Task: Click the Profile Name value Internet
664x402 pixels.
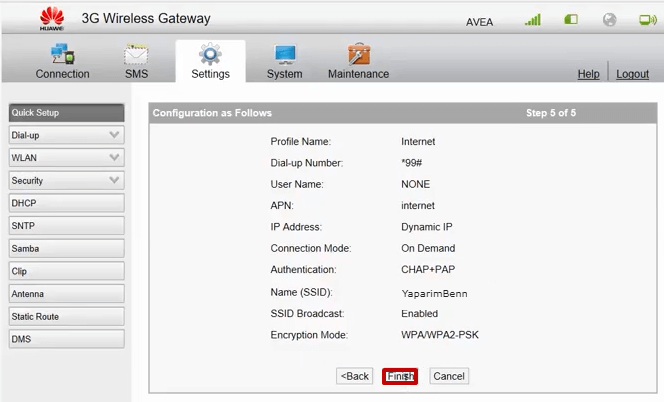Action: tap(418, 141)
